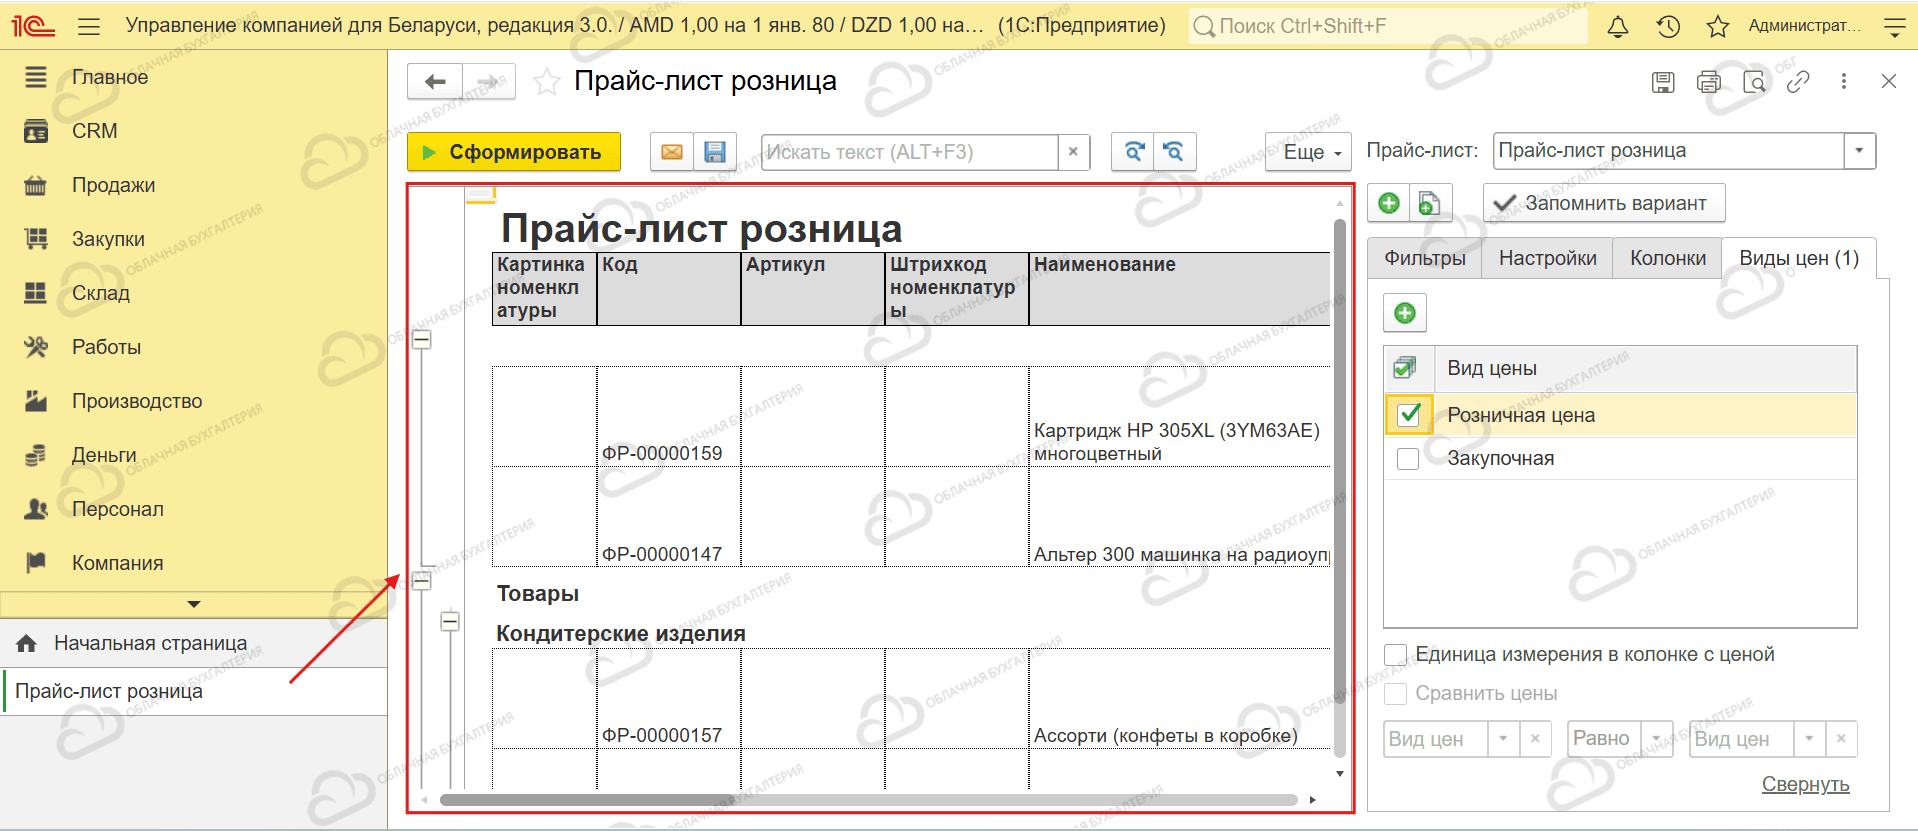Click Сформировать button

[x=514, y=152]
